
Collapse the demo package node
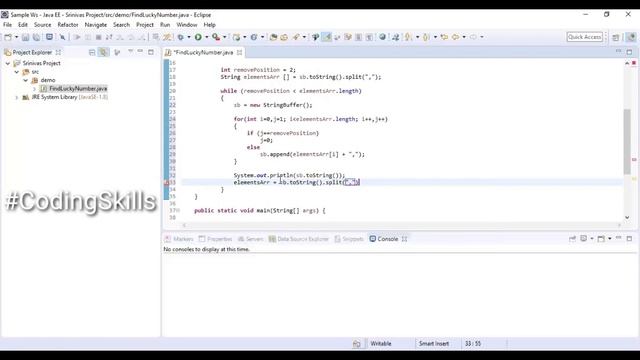[x=26, y=80]
